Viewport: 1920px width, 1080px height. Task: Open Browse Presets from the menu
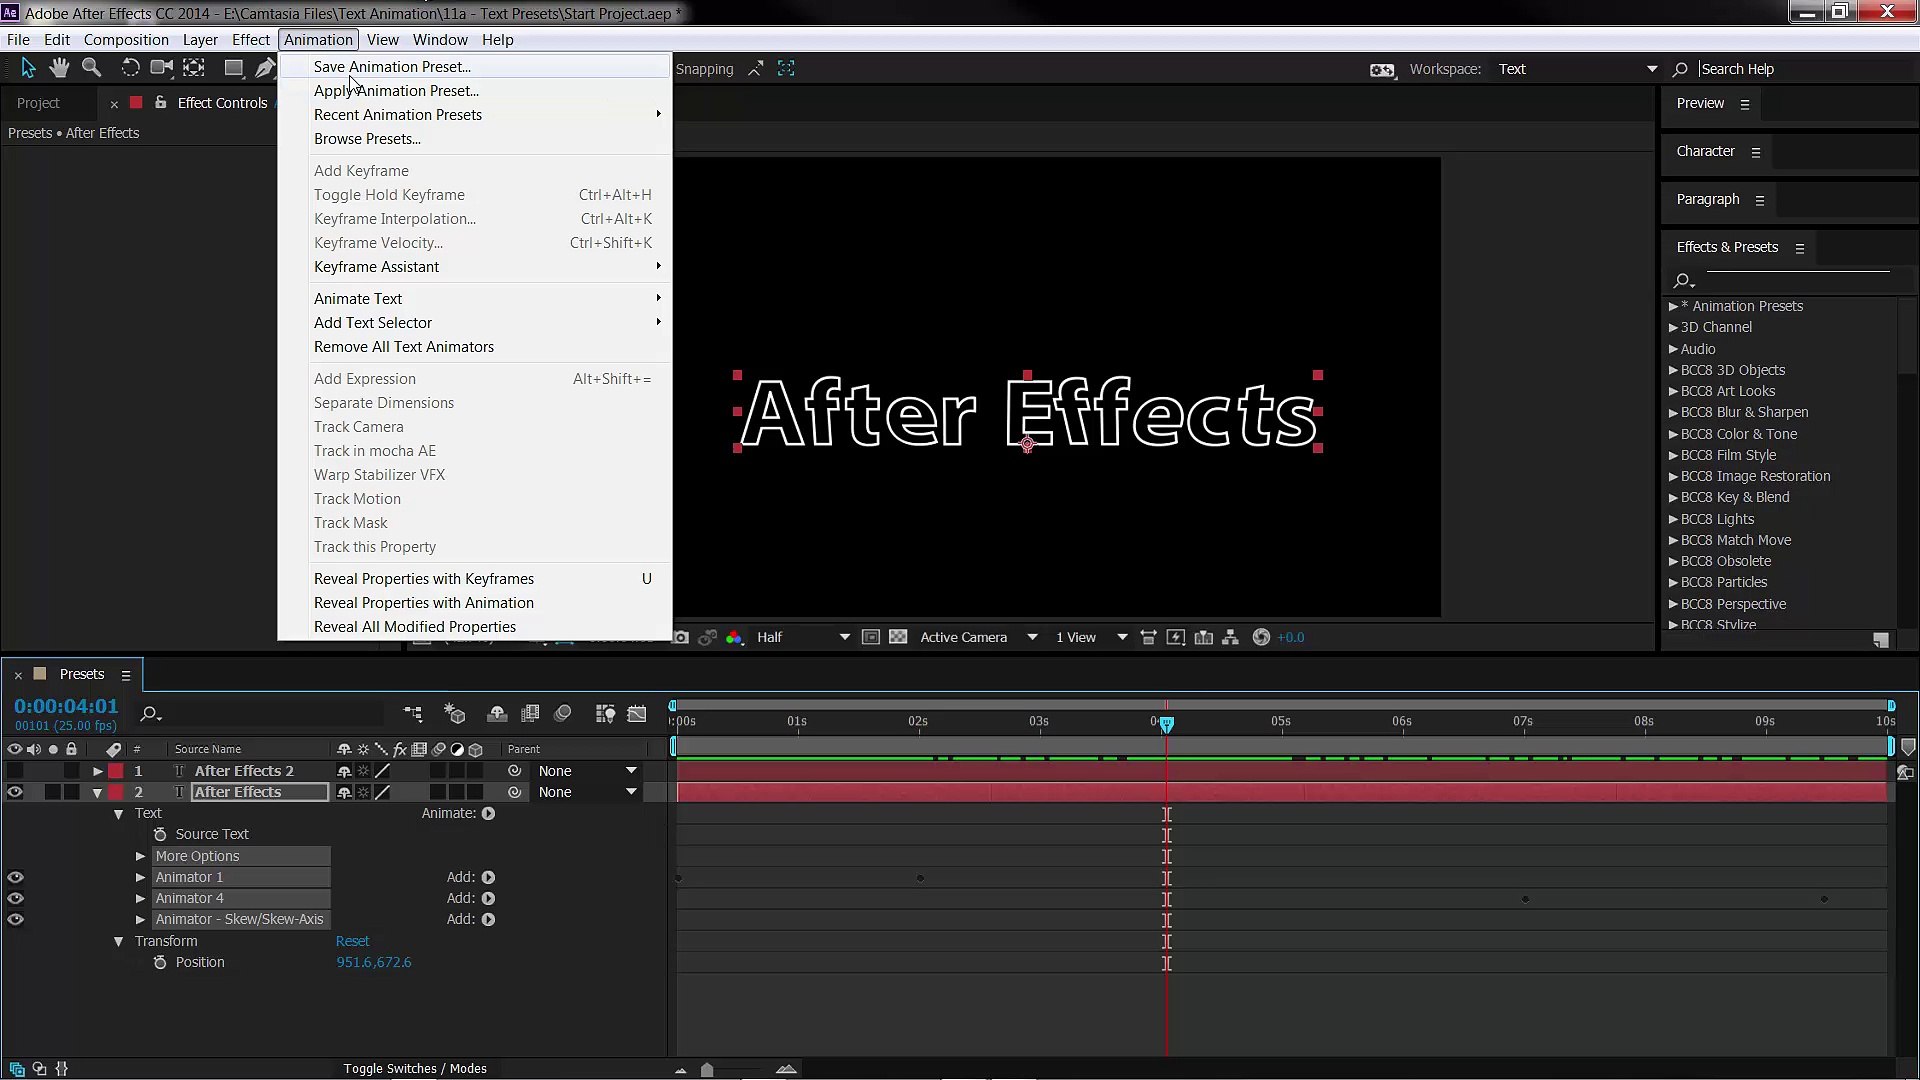pyautogui.click(x=367, y=139)
